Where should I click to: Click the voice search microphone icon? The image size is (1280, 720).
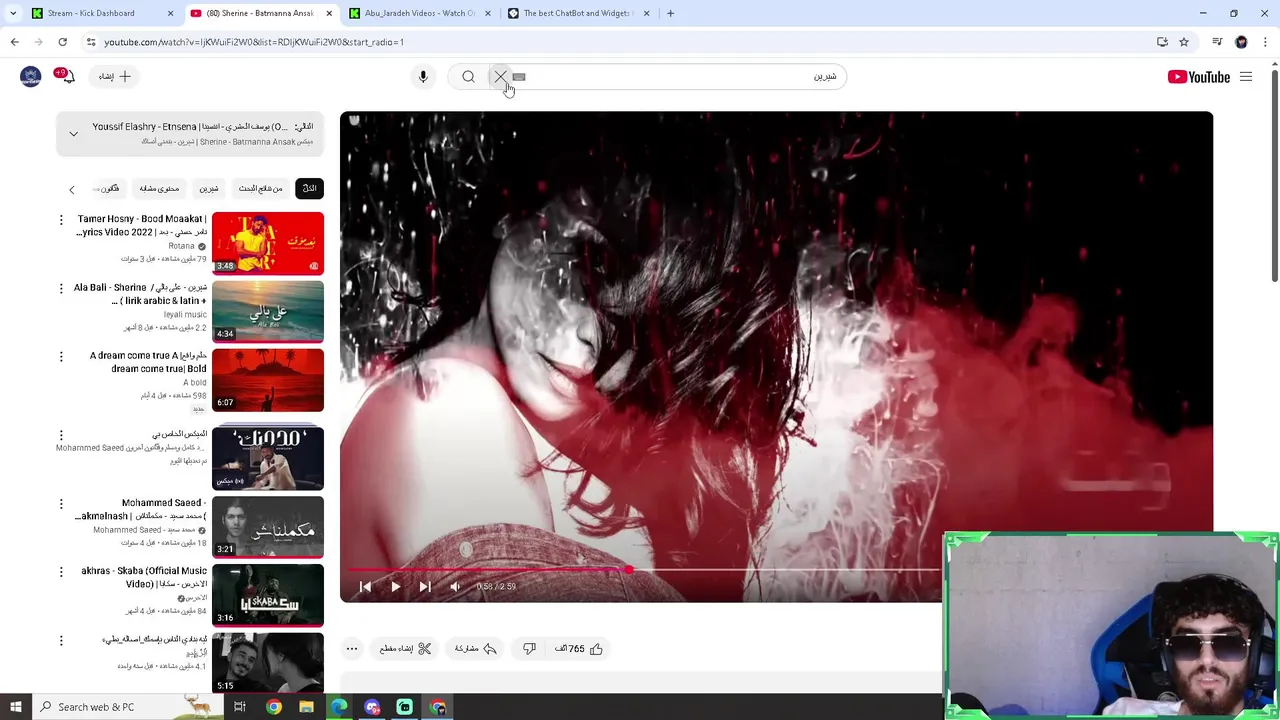point(423,77)
